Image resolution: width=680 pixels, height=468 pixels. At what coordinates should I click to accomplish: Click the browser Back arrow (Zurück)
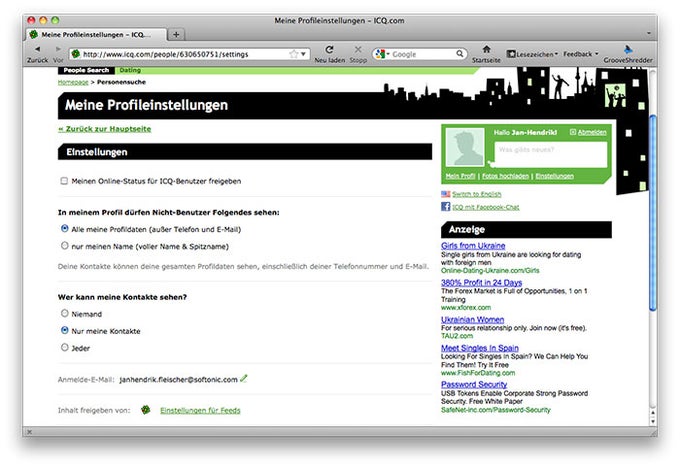coord(38,49)
